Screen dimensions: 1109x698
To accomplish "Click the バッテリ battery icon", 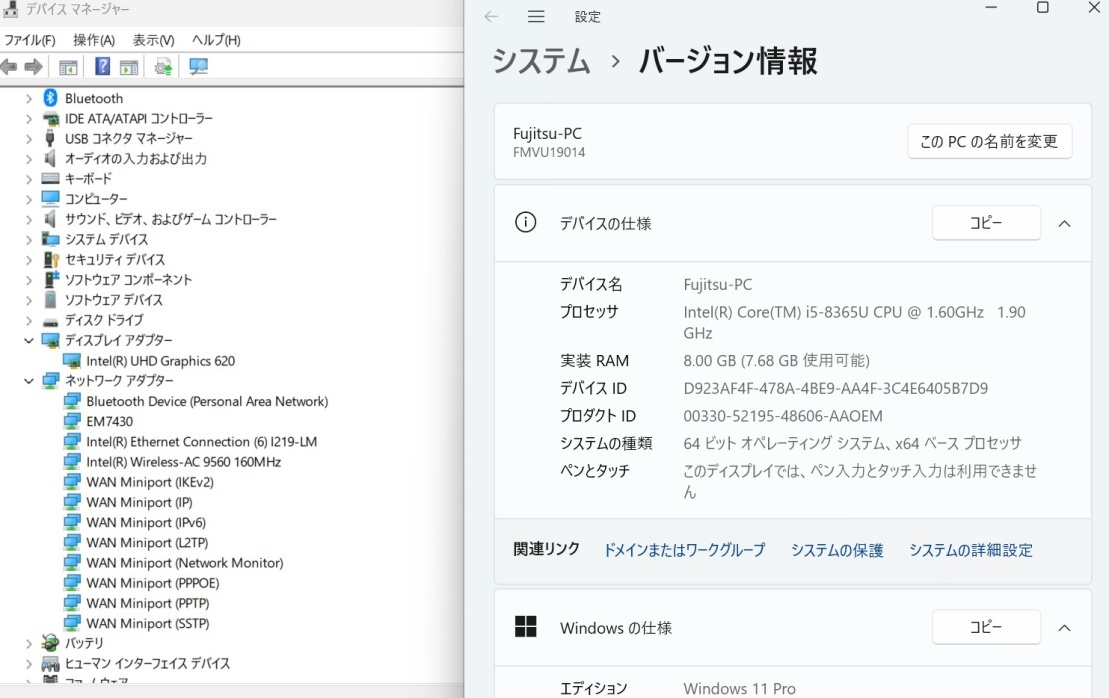I will pos(50,643).
